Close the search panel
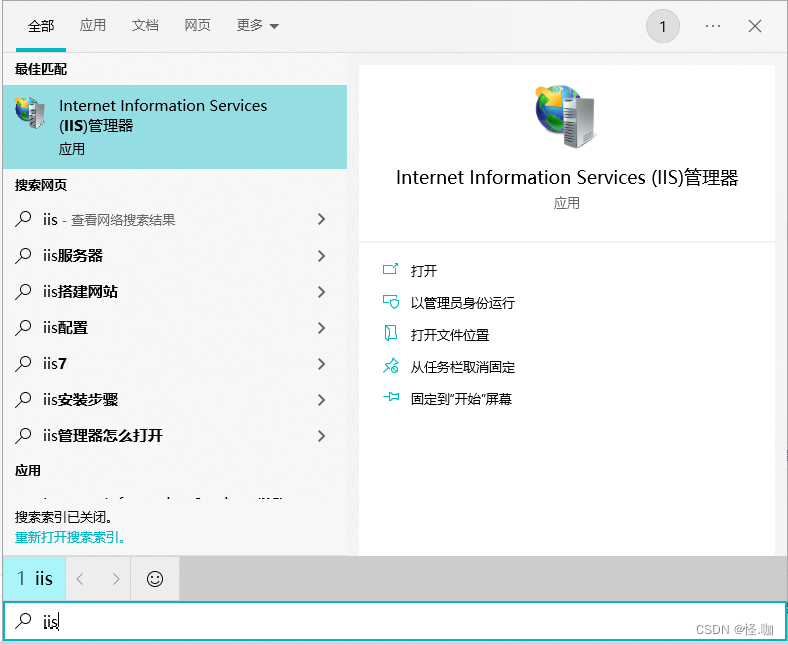Image resolution: width=788 pixels, height=645 pixels. coord(755,26)
